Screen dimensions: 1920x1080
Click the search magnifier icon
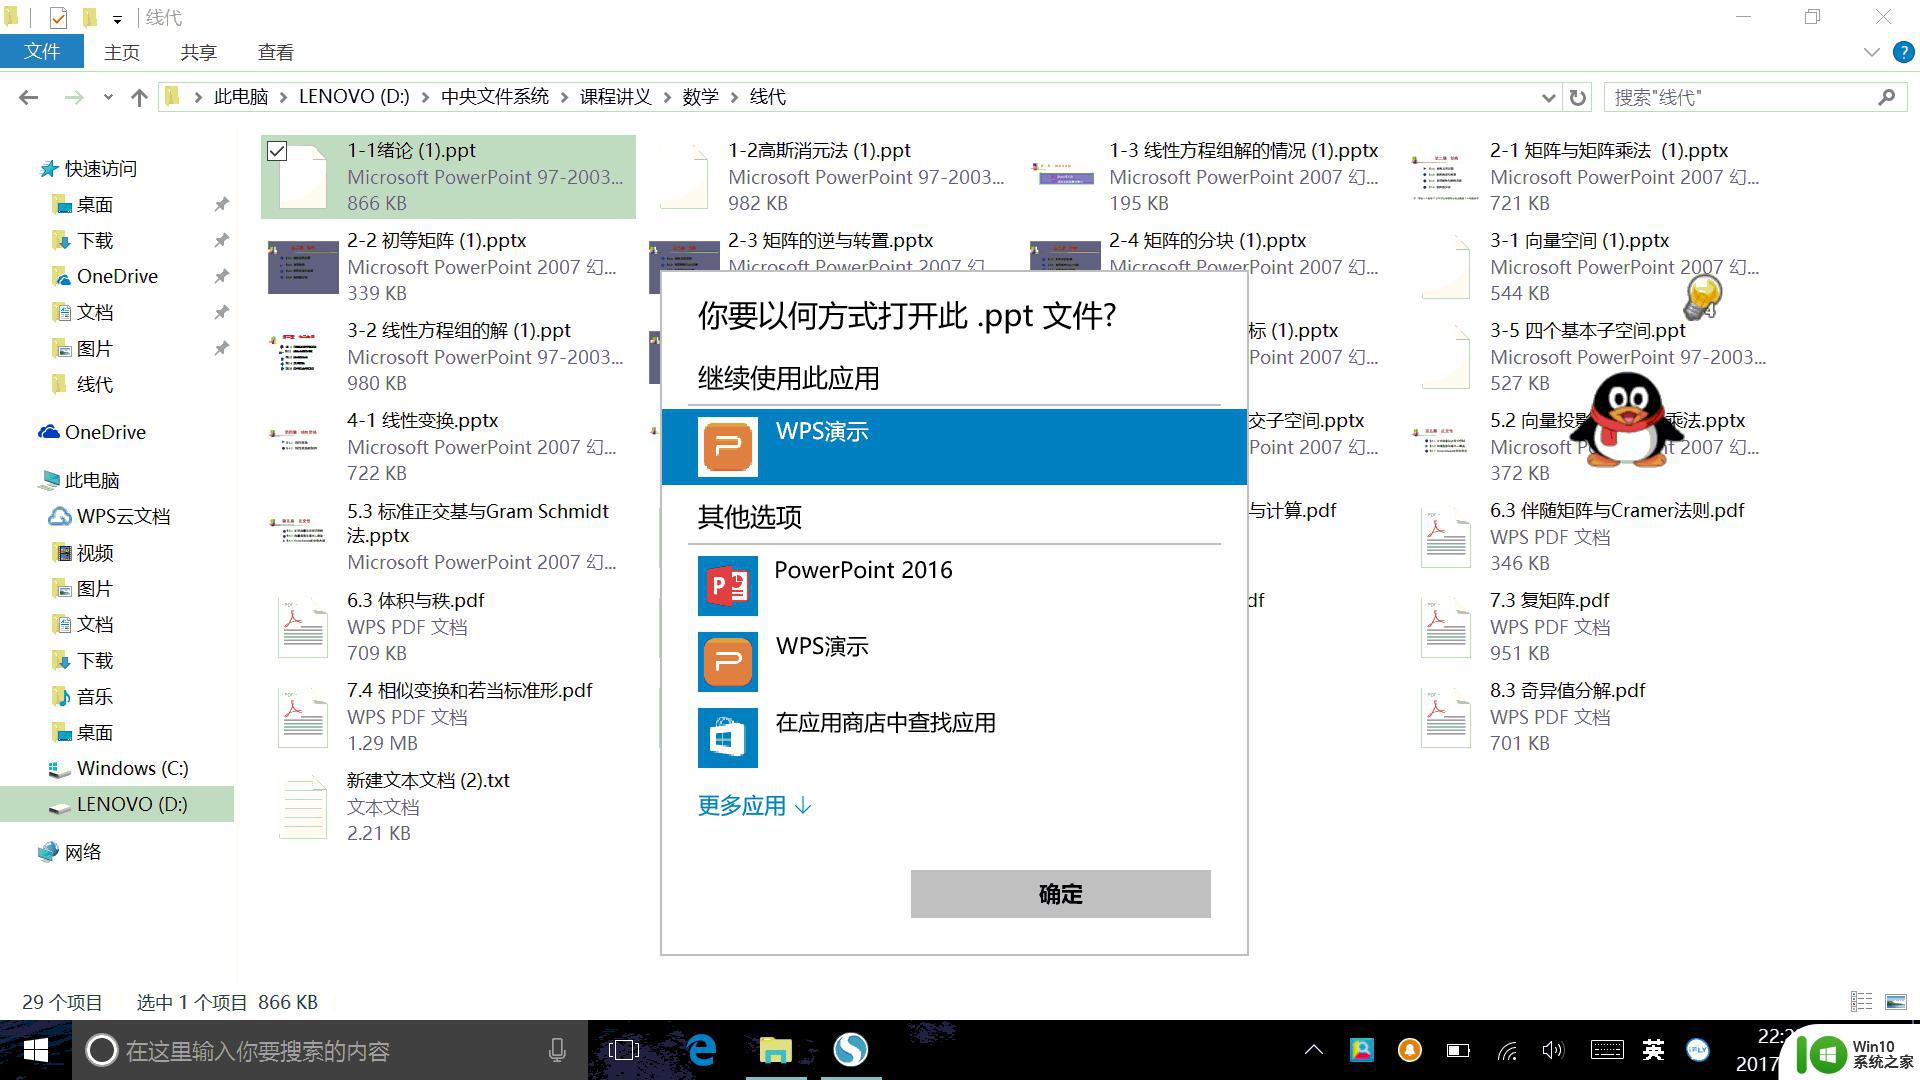point(1886,97)
